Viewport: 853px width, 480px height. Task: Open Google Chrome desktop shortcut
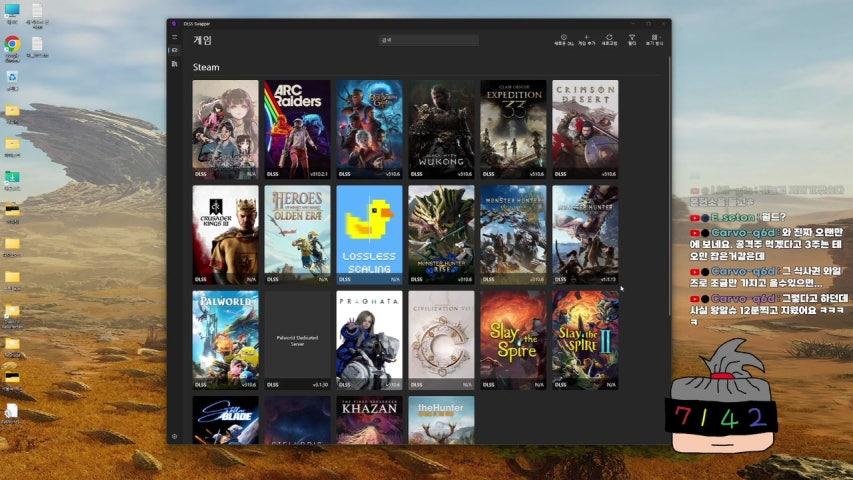(x=12, y=48)
